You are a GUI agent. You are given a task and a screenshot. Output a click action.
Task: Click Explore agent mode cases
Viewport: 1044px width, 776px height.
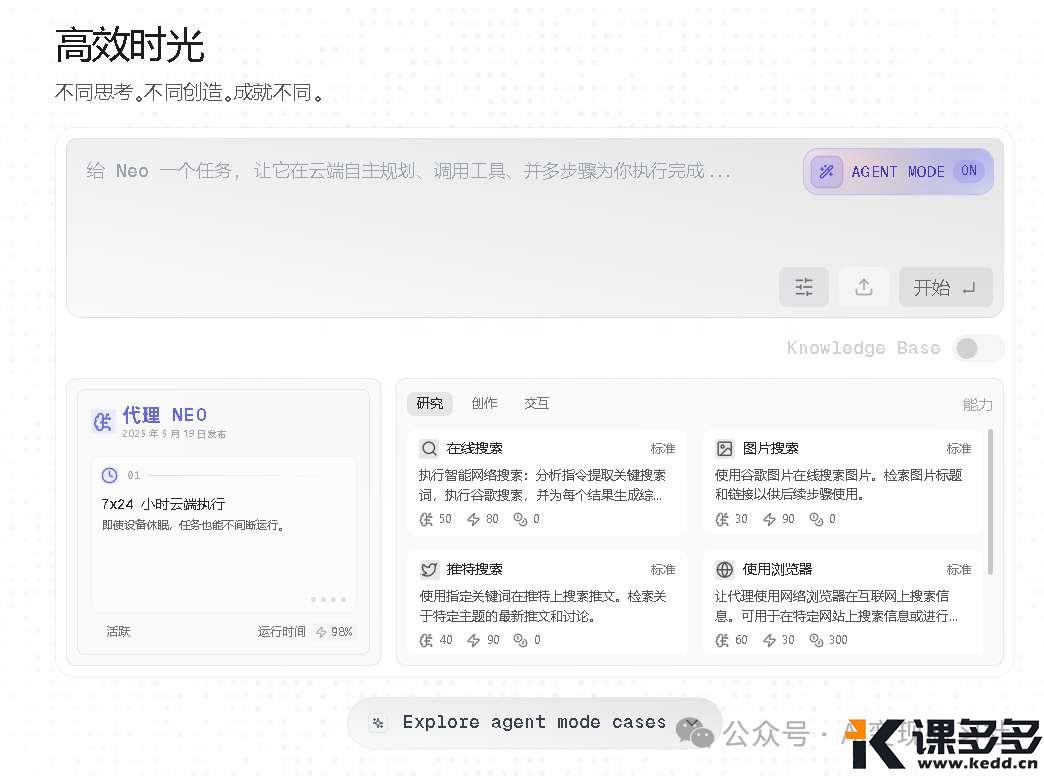(x=534, y=722)
